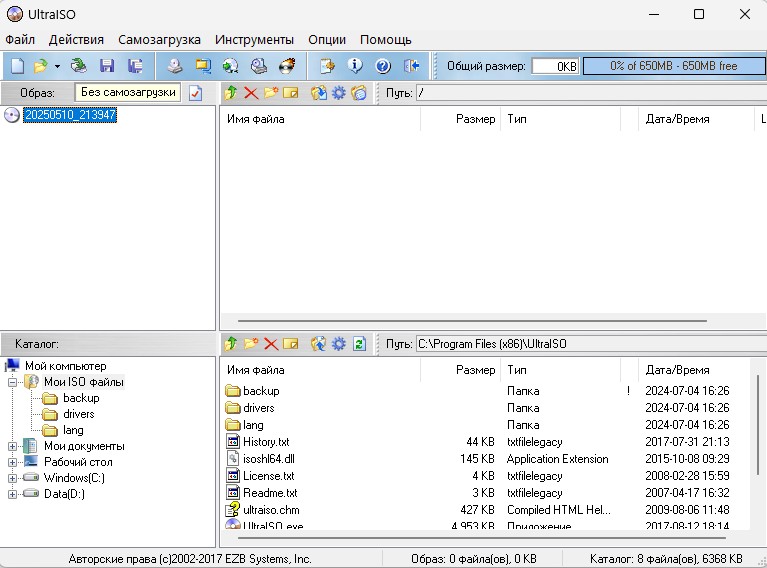Open the Файл menu
Viewport: 767px width, 568px height.
(20, 40)
